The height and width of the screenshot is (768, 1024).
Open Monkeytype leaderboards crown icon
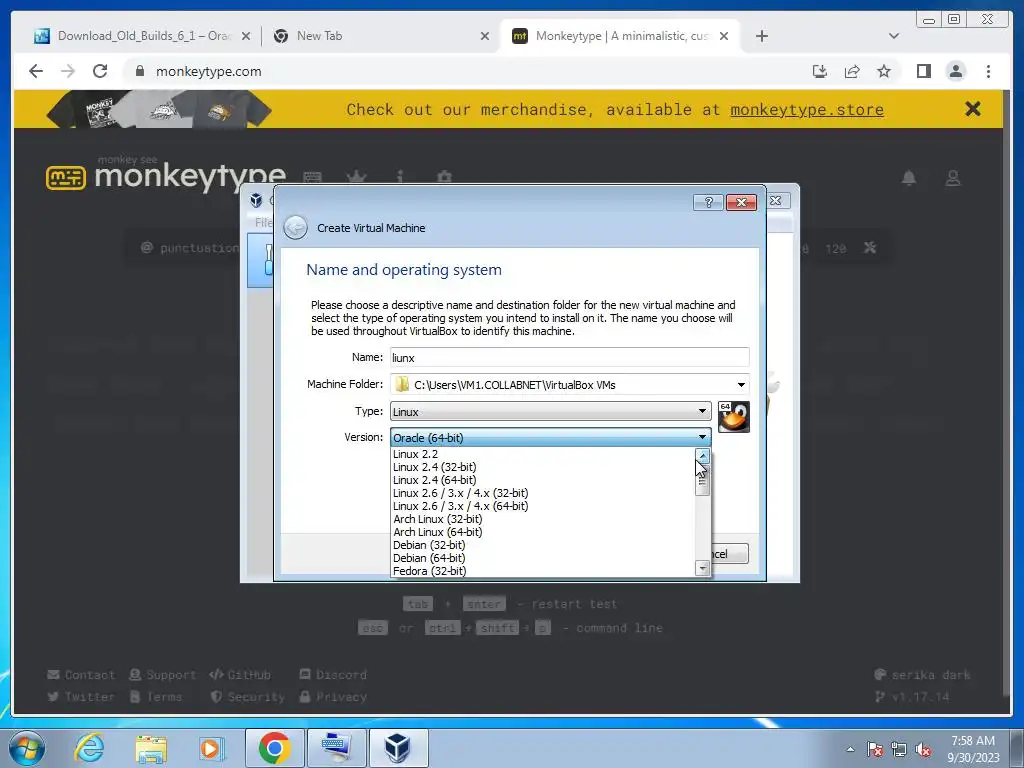(356, 176)
